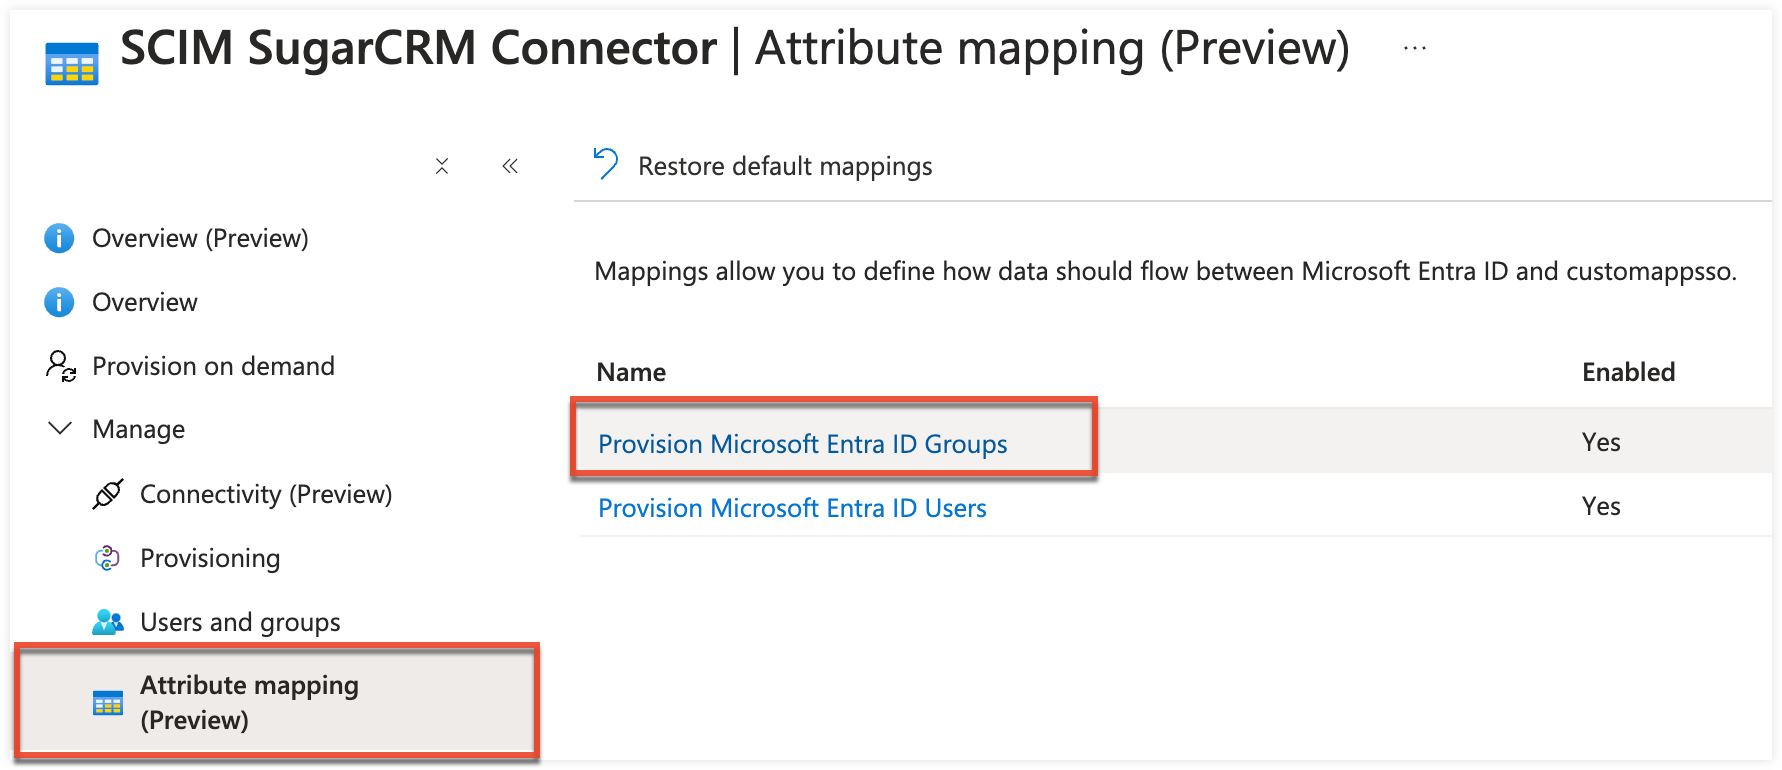Open the ellipsis more options menu
This screenshot has width=1782, height=770.
[x=1415, y=48]
